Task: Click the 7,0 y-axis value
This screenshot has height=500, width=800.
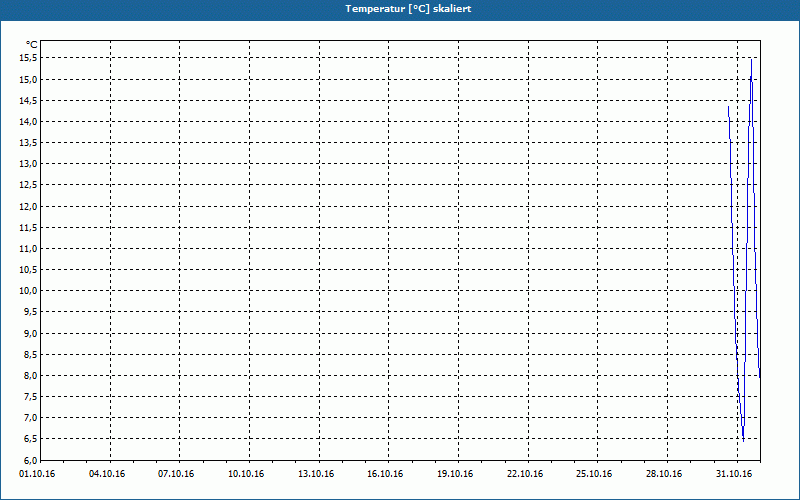Action: pos(31,418)
